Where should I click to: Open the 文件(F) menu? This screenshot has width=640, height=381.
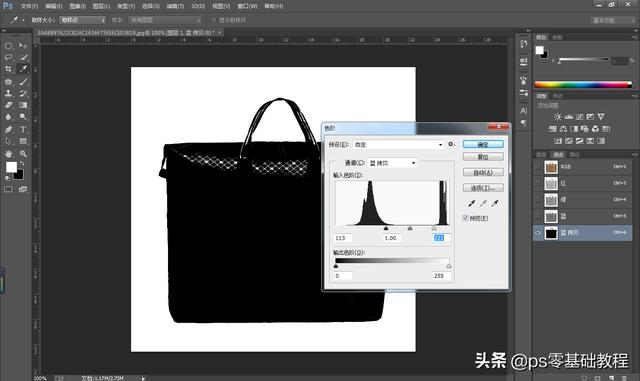[x=29, y=6]
